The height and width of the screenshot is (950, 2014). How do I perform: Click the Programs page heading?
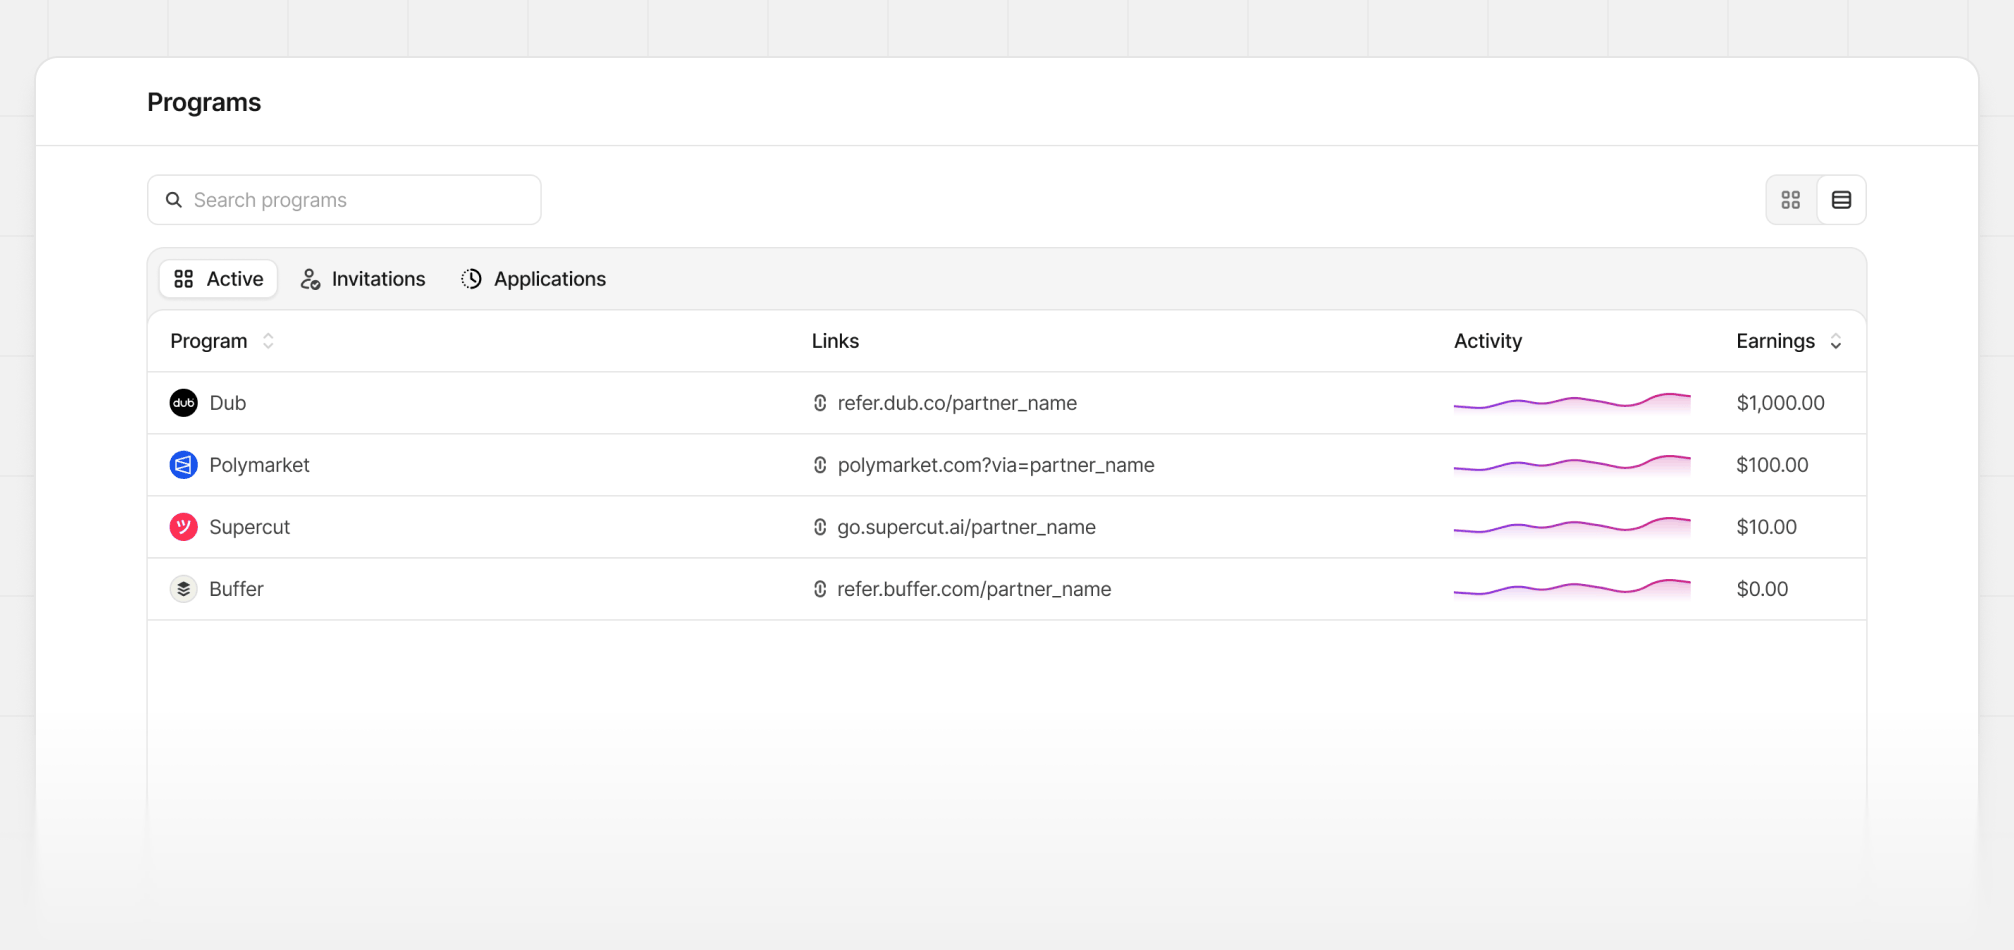[204, 102]
